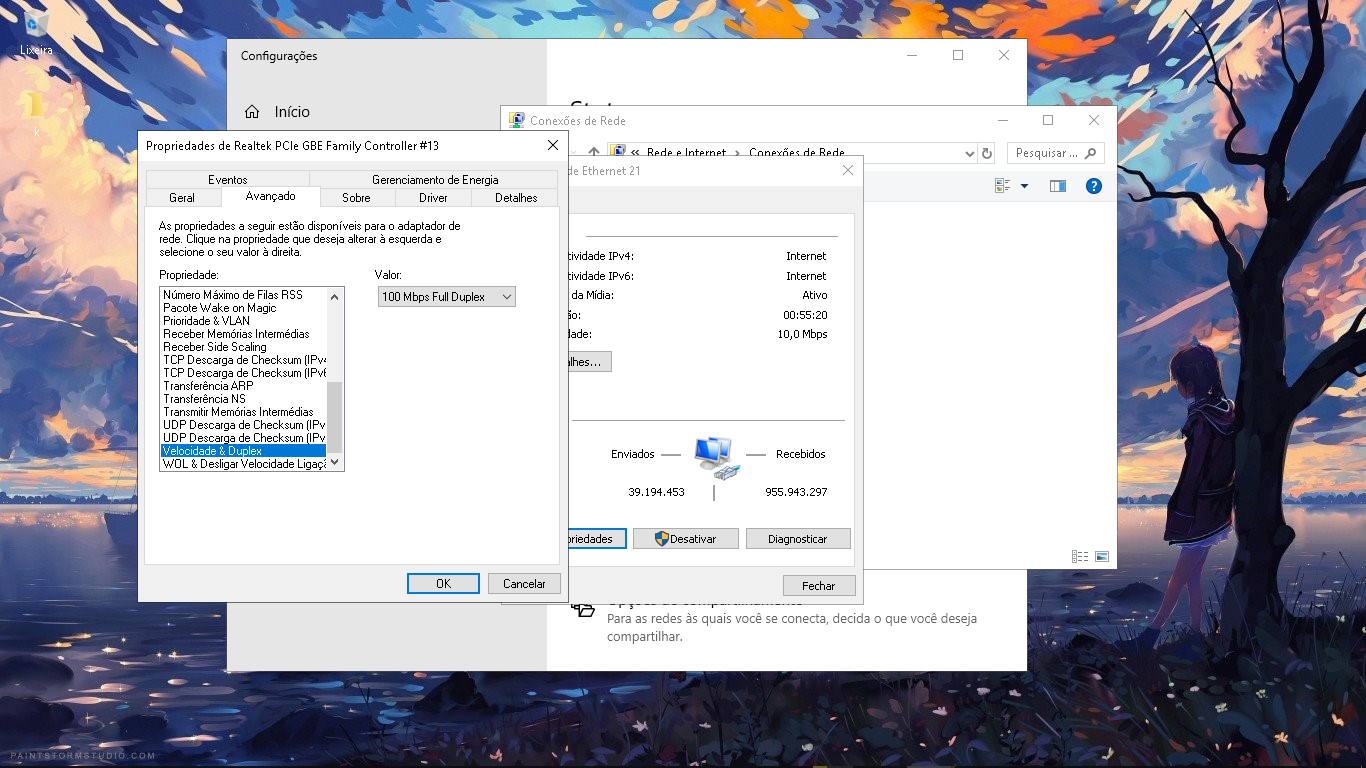The height and width of the screenshot is (768, 1366).
Task: Click Fechar in the Ethernet status dialog
Action: (x=818, y=585)
